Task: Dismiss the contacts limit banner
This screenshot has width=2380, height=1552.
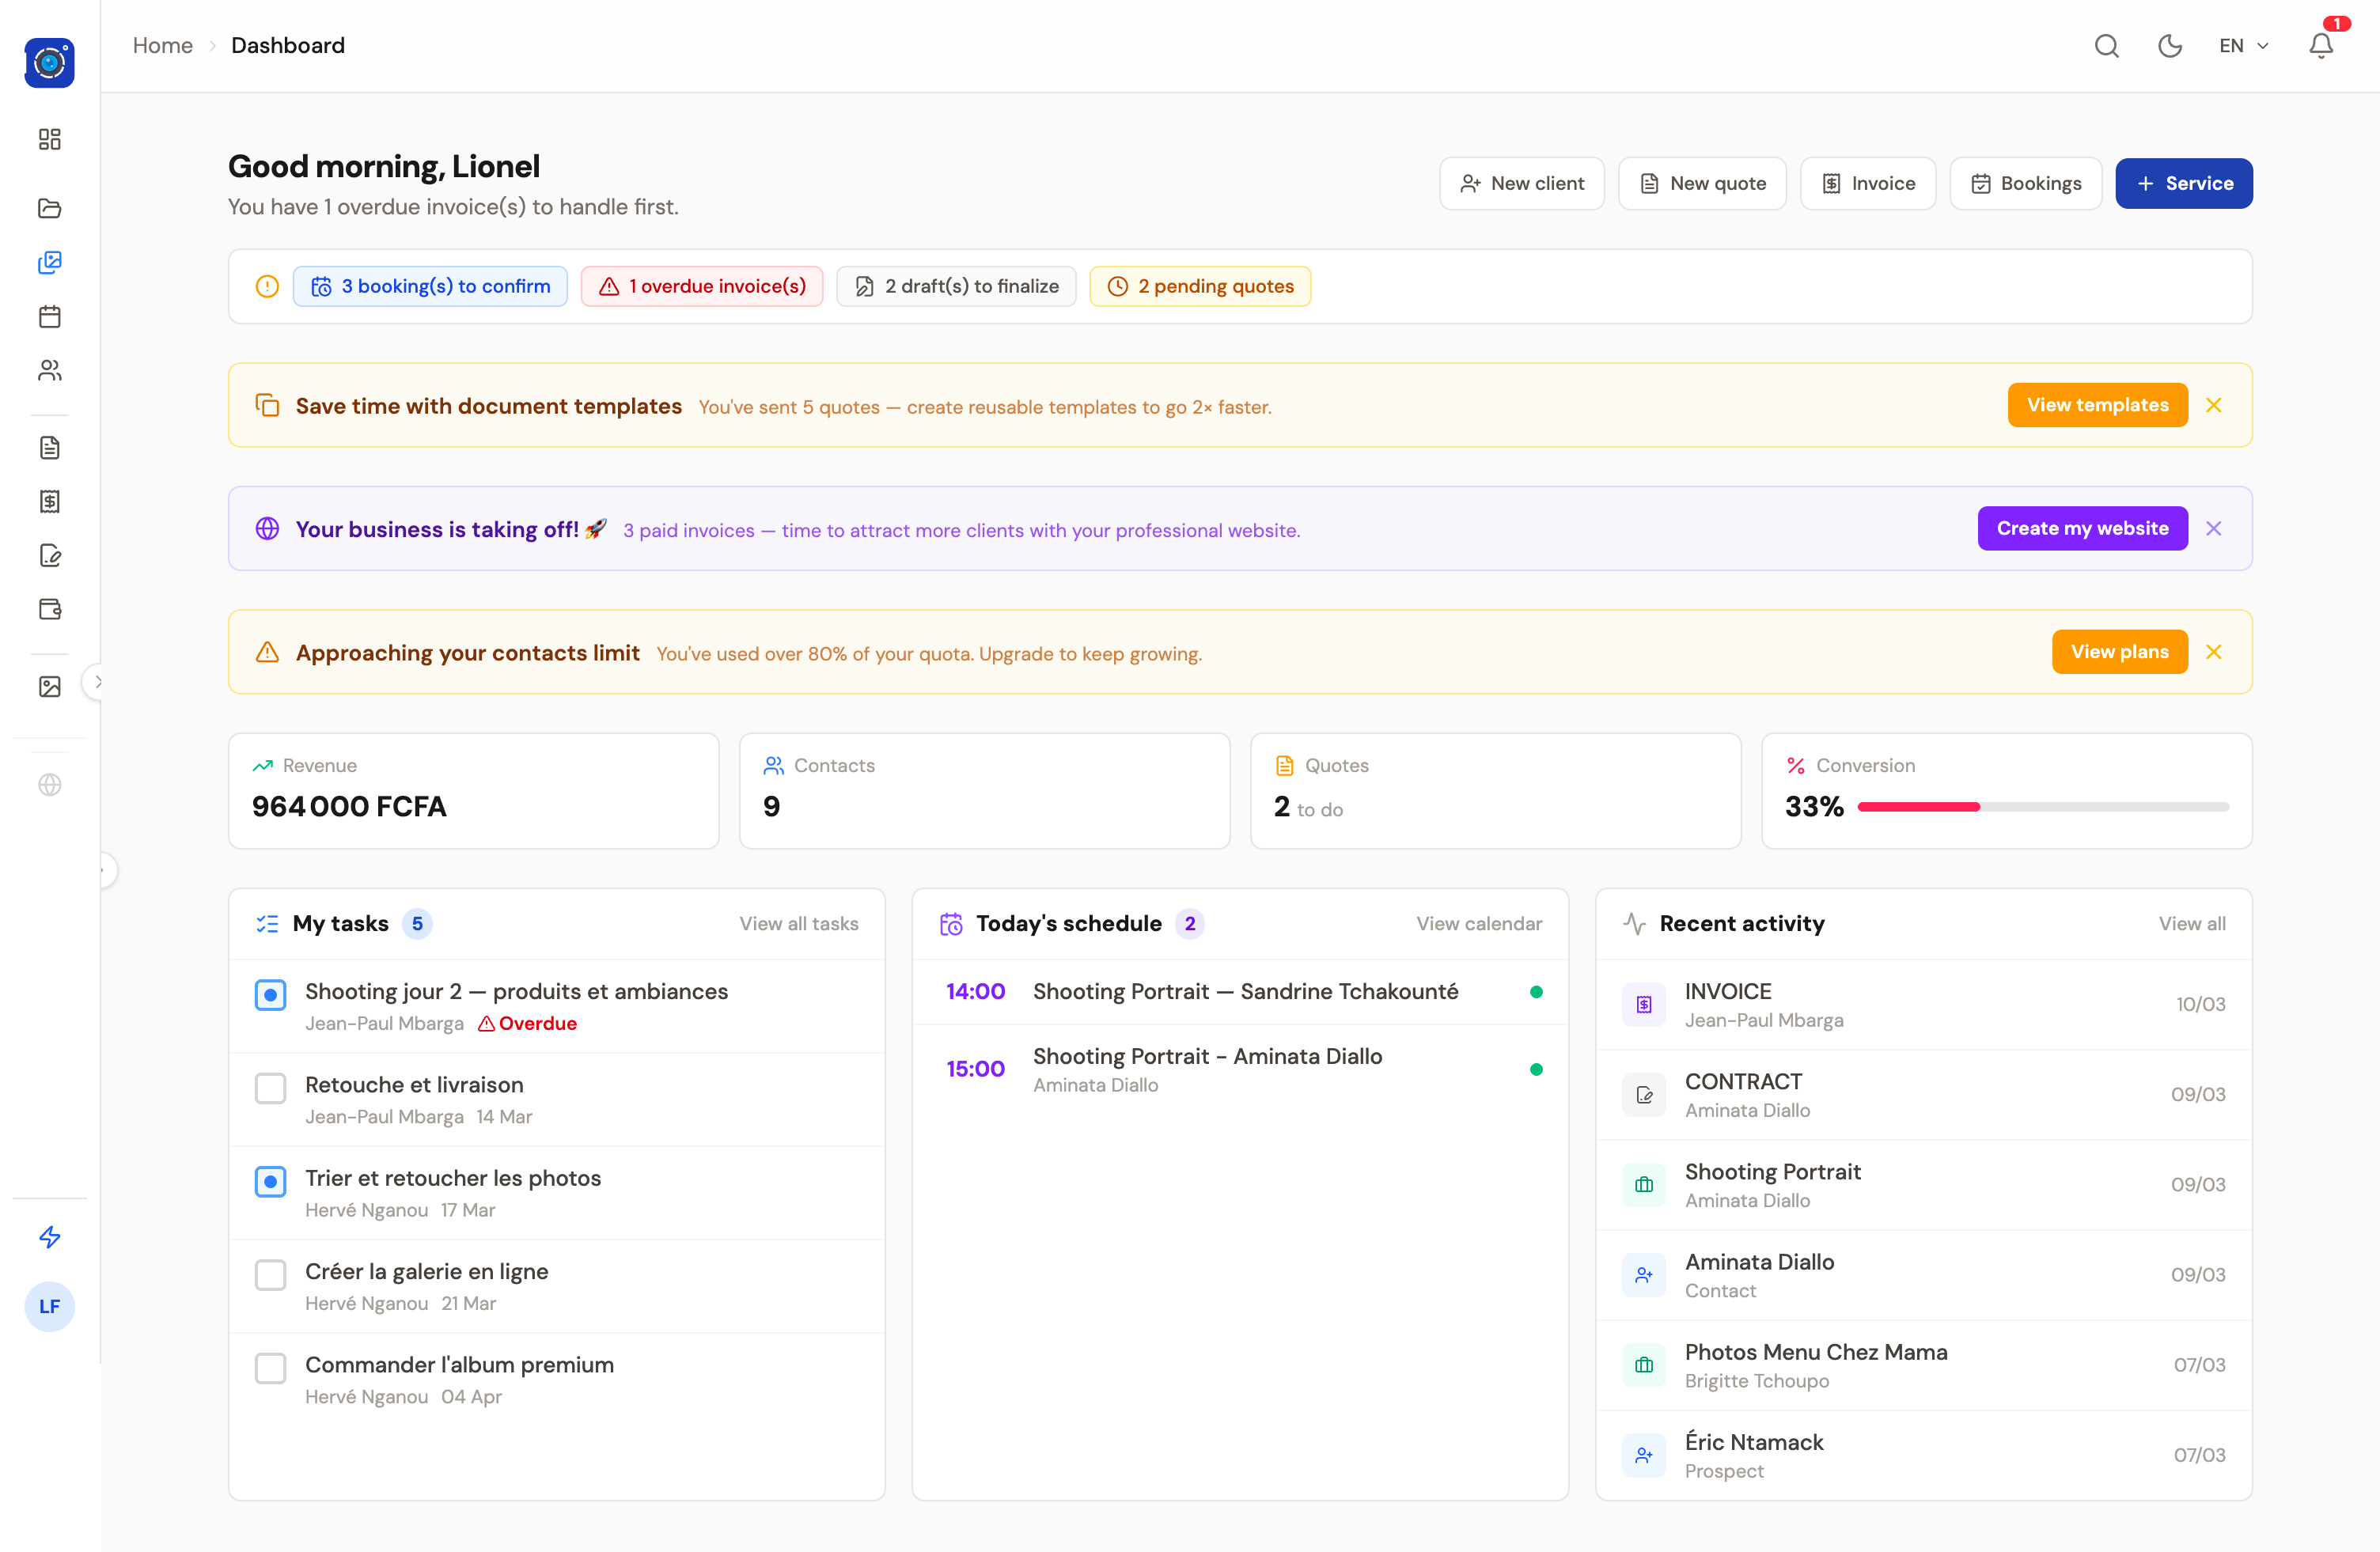Action: coord(2214,652)
